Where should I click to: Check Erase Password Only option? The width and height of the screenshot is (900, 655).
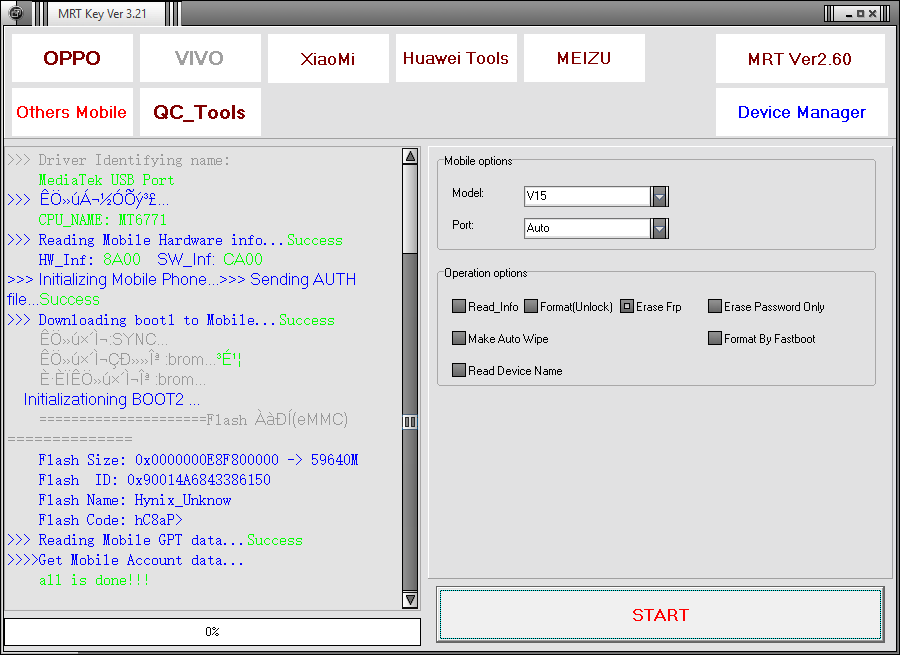pos(715,307)
